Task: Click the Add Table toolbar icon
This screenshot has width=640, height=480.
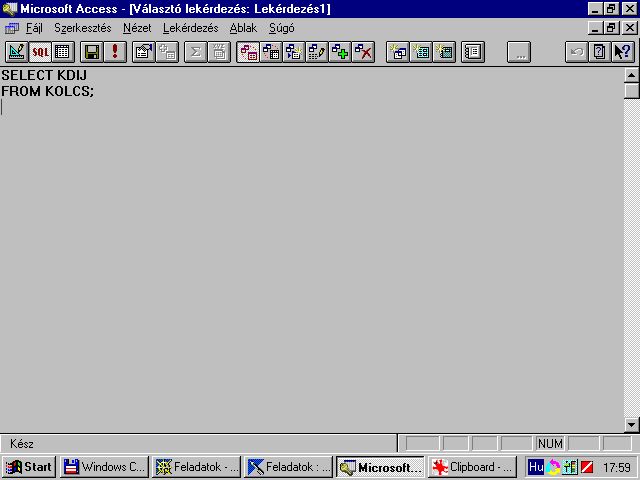Action: pos(167,52)
